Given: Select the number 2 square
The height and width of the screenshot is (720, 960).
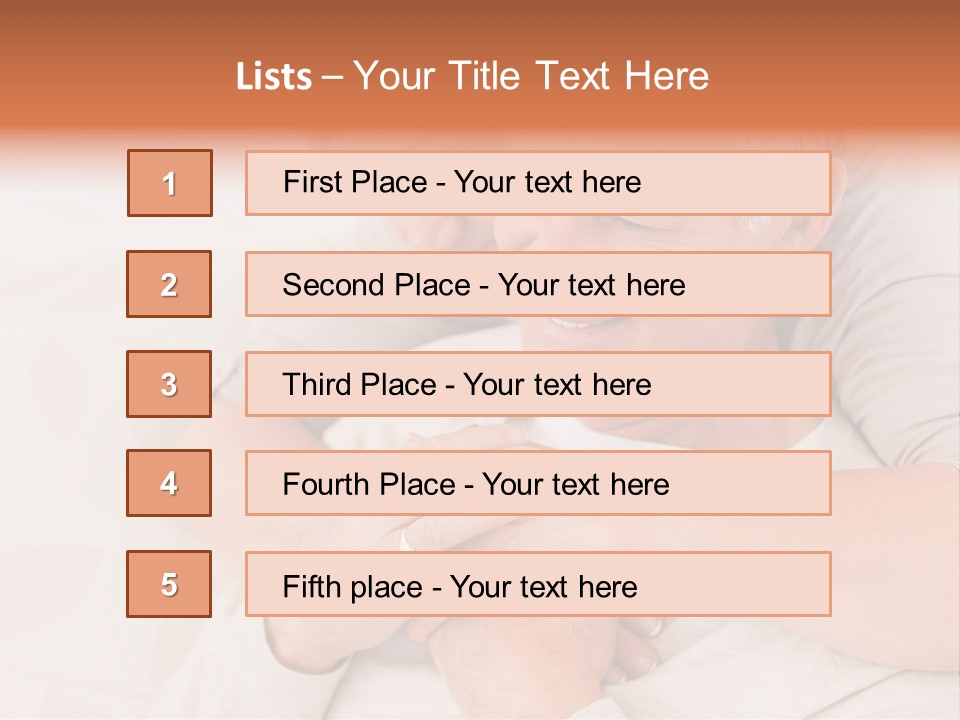Looking at the screenshot, I should (169, 284).
